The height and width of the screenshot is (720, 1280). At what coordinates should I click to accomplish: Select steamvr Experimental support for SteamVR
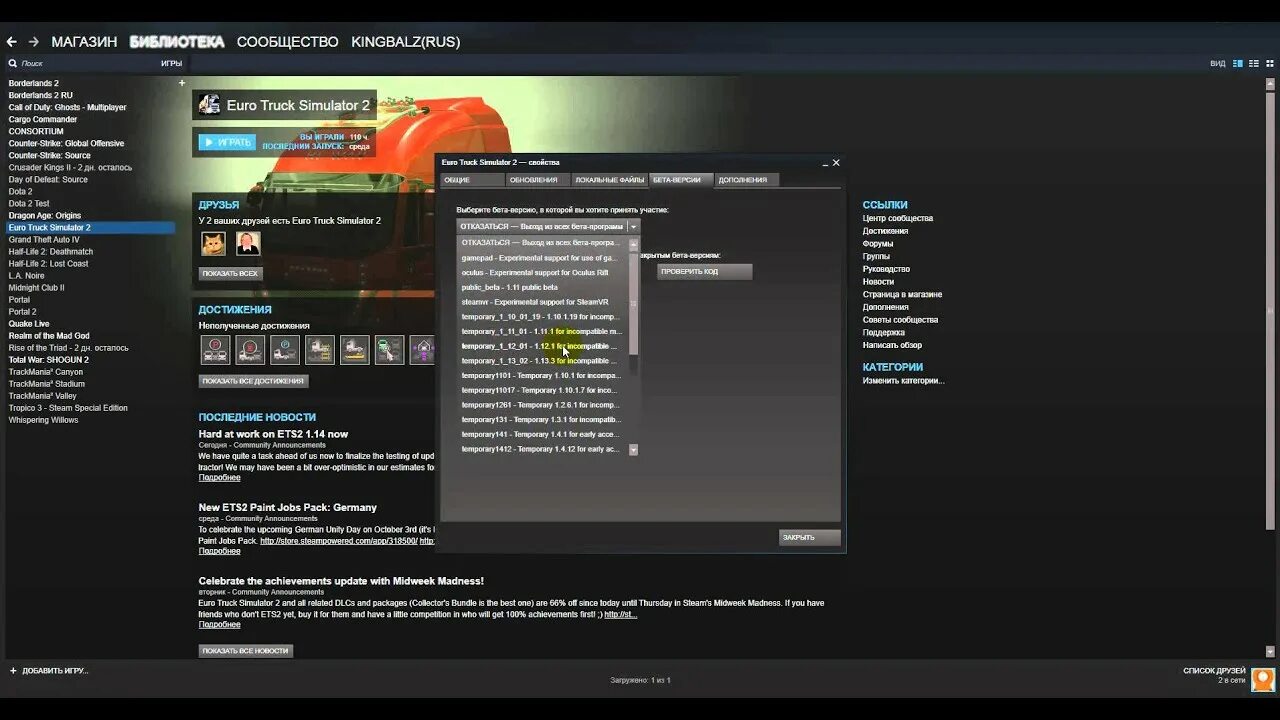tap(542, 302)
